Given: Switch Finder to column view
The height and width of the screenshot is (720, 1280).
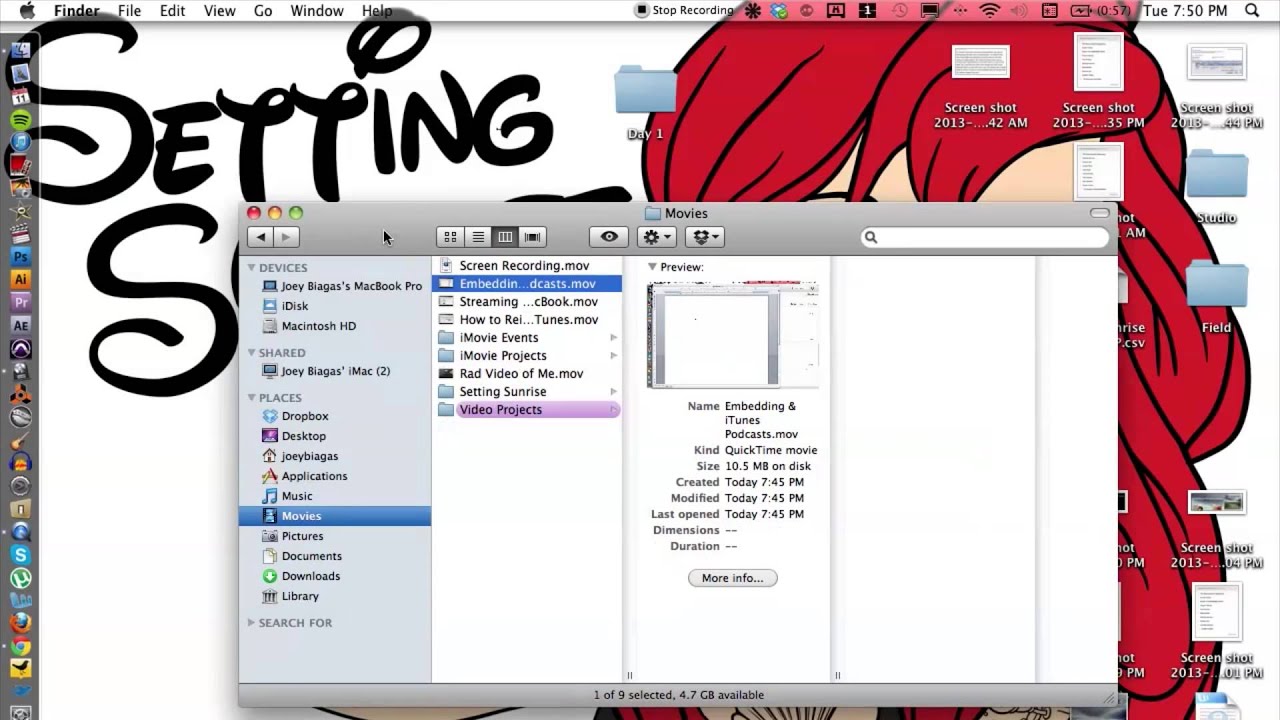Looking at the screenshot, I should tap(505, 237).
